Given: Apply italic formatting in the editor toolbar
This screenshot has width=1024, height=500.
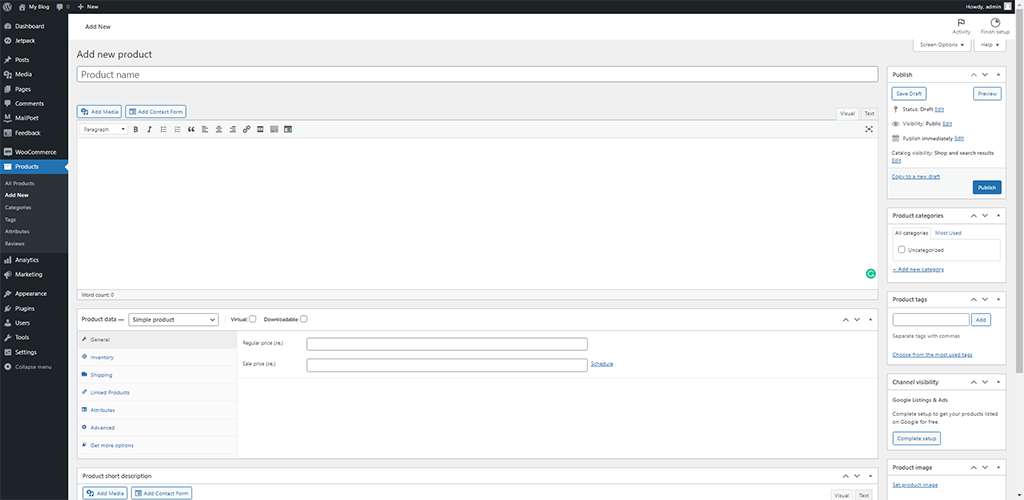Looking at the screenshot, I should click(149, 129).
